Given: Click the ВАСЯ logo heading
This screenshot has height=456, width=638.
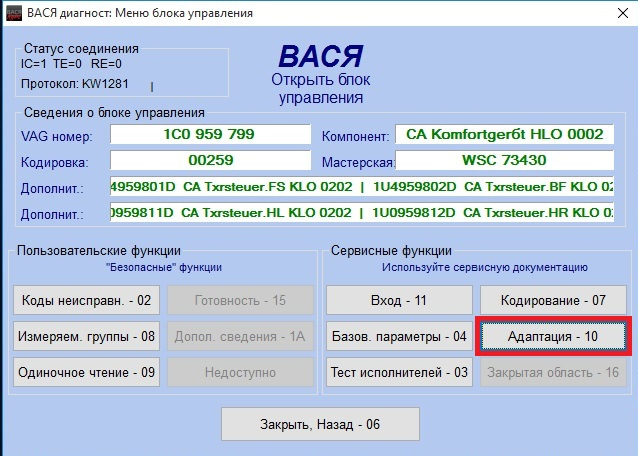Looking at the screenshot, I should [321, 56].
